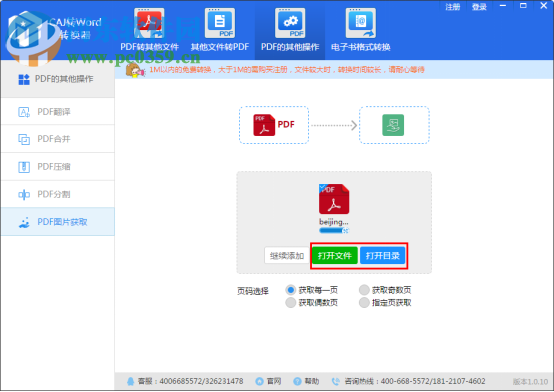Switch to PDF合并 in sidebar

pos(58,139)
